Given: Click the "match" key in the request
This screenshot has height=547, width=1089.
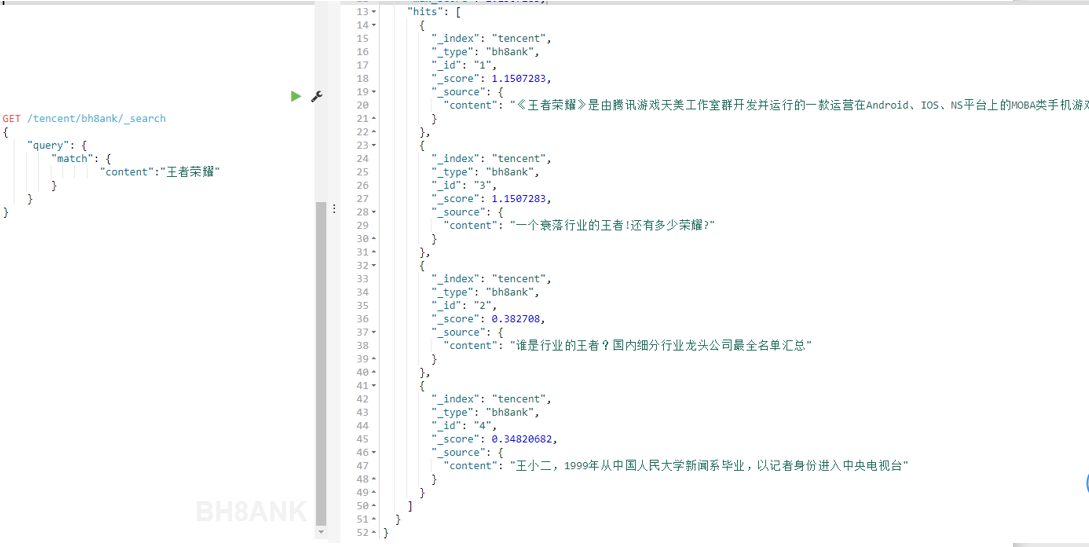Looking at the screenshot, I should (70, 158).
